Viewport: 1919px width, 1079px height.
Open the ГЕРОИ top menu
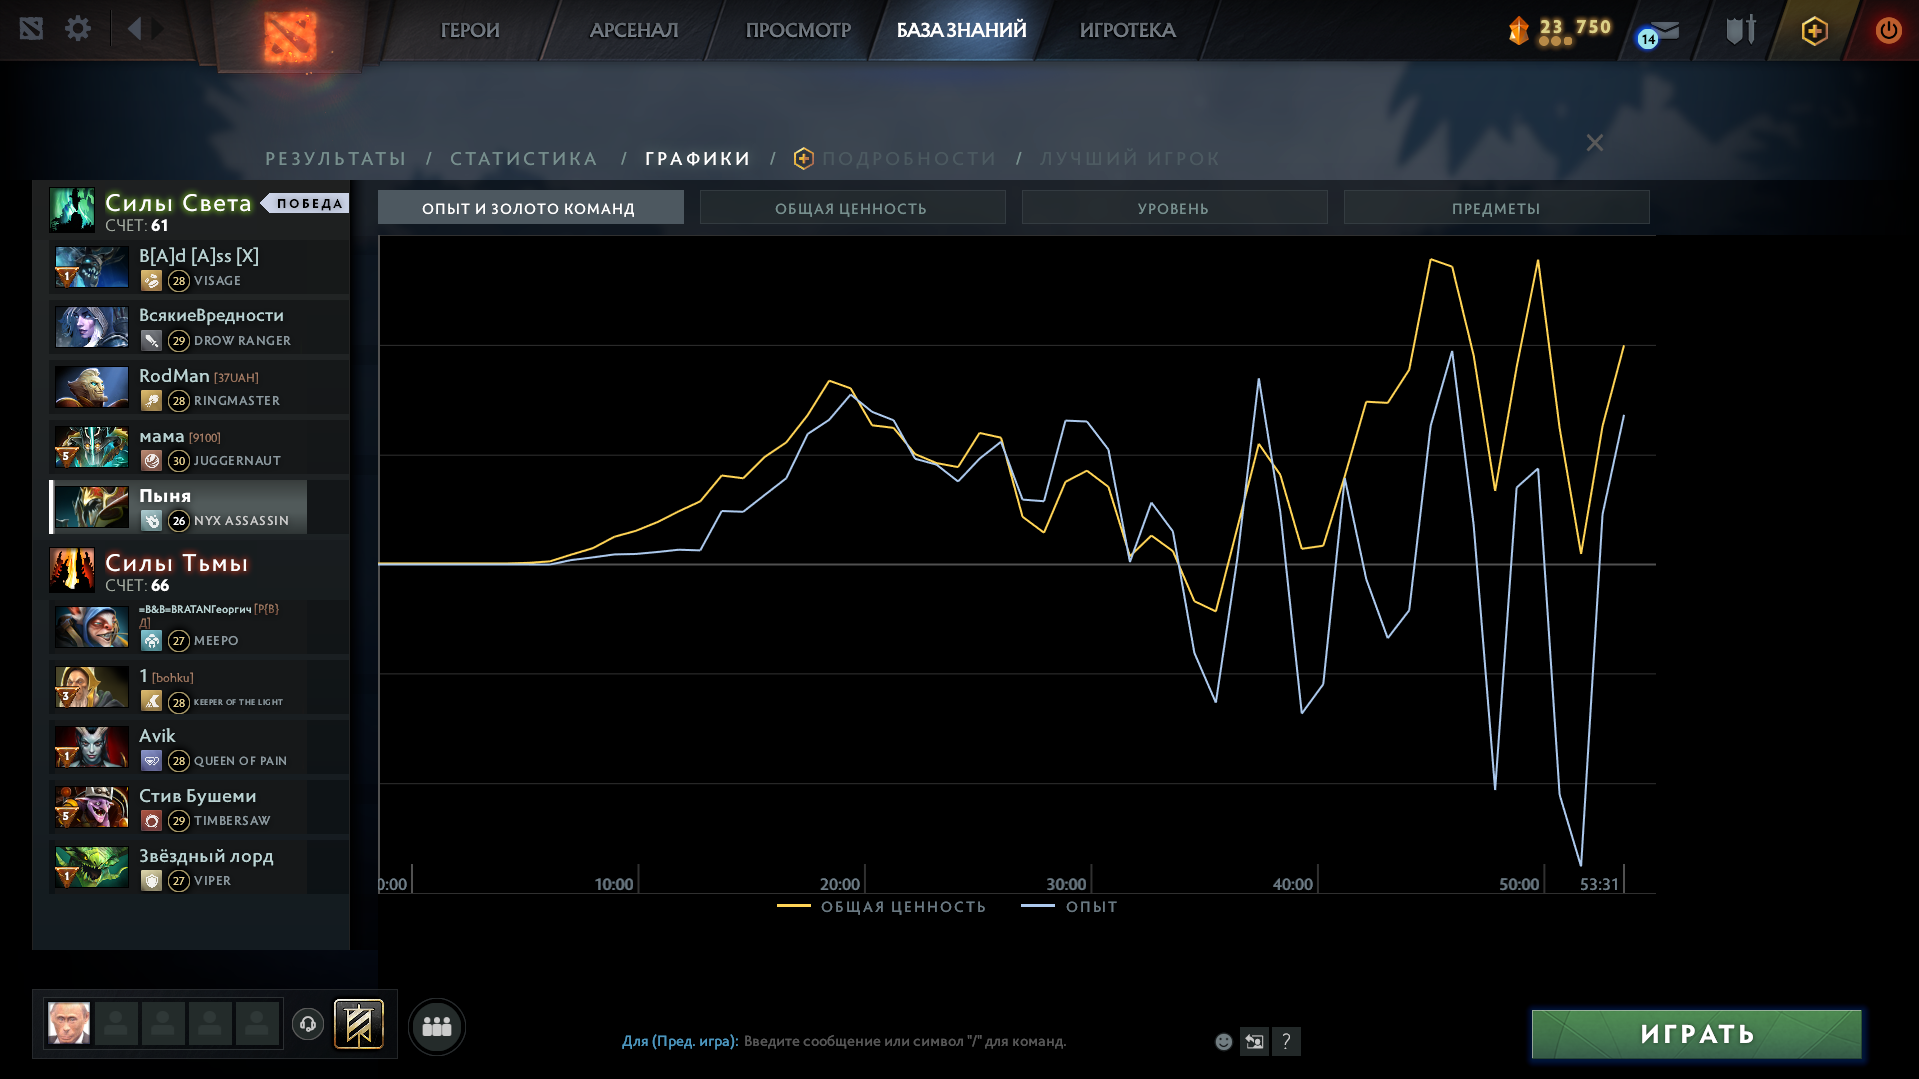click(470, 30)
